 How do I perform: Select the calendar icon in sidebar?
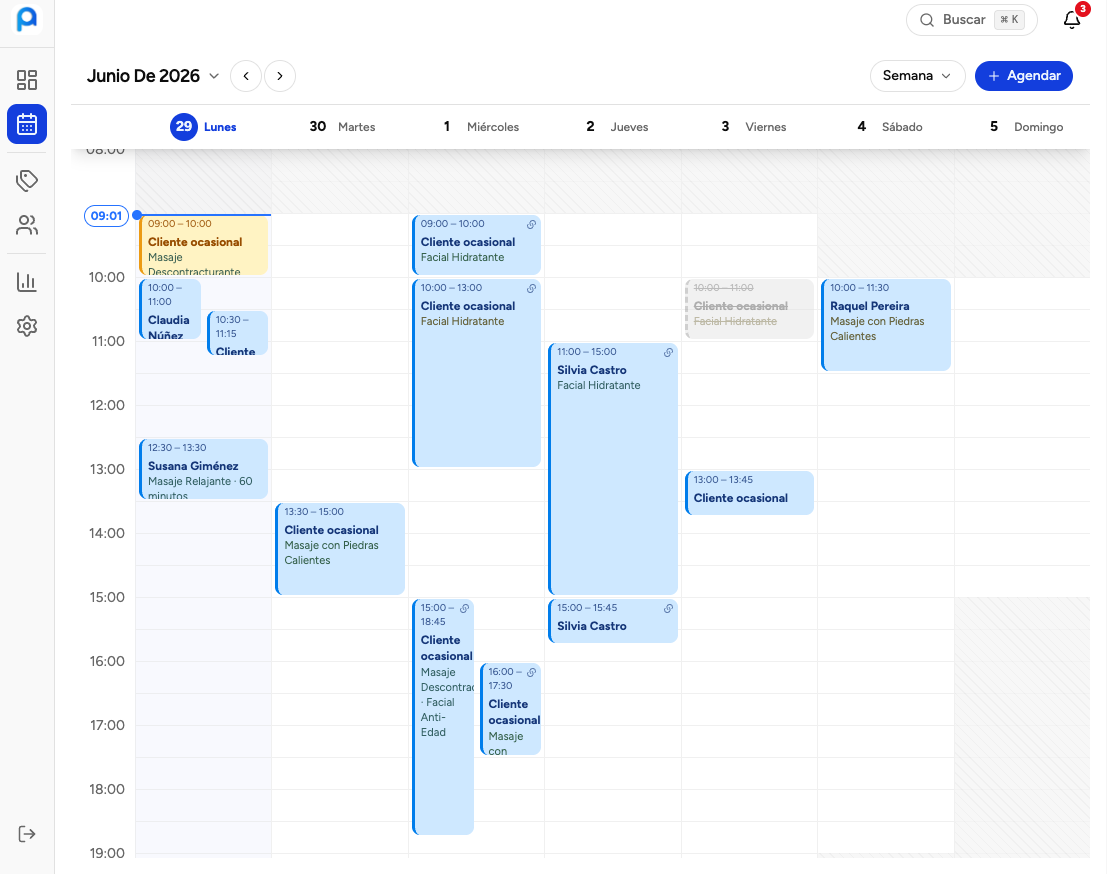point(27,124)
